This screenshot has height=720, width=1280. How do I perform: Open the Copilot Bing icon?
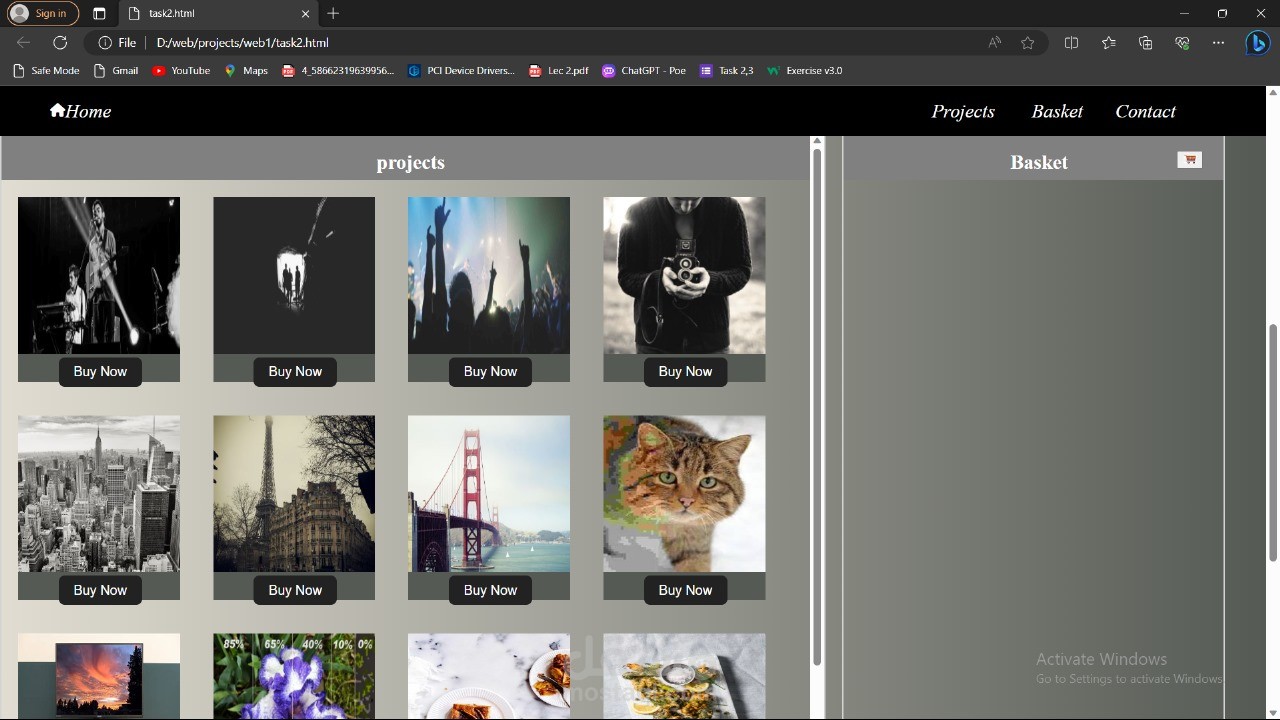pyautogui.click(x=1258, y=43)
